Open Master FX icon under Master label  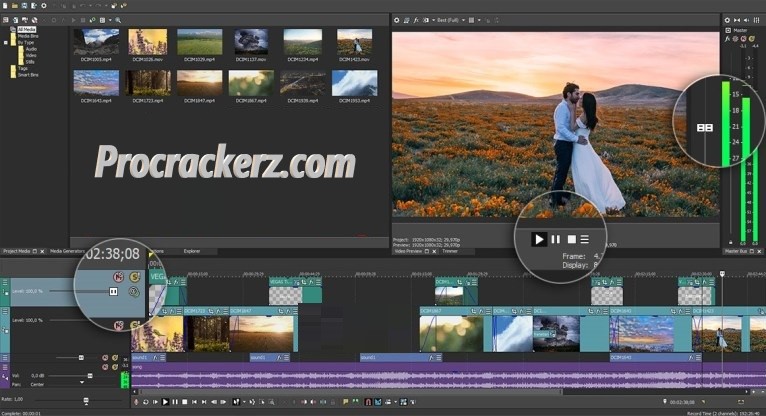click(727, 39)
